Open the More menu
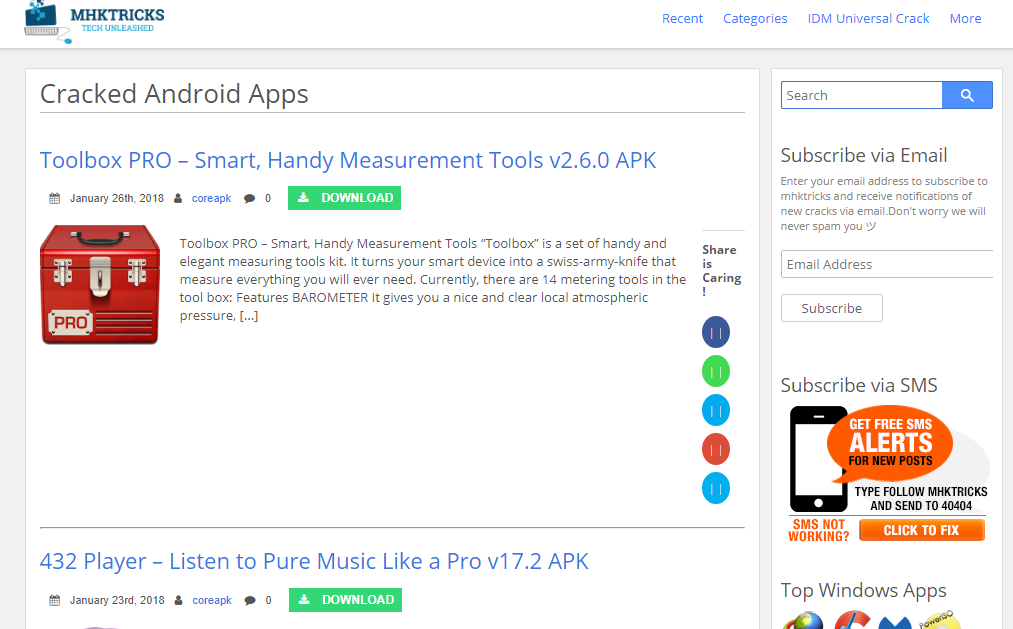 (965, 19)
